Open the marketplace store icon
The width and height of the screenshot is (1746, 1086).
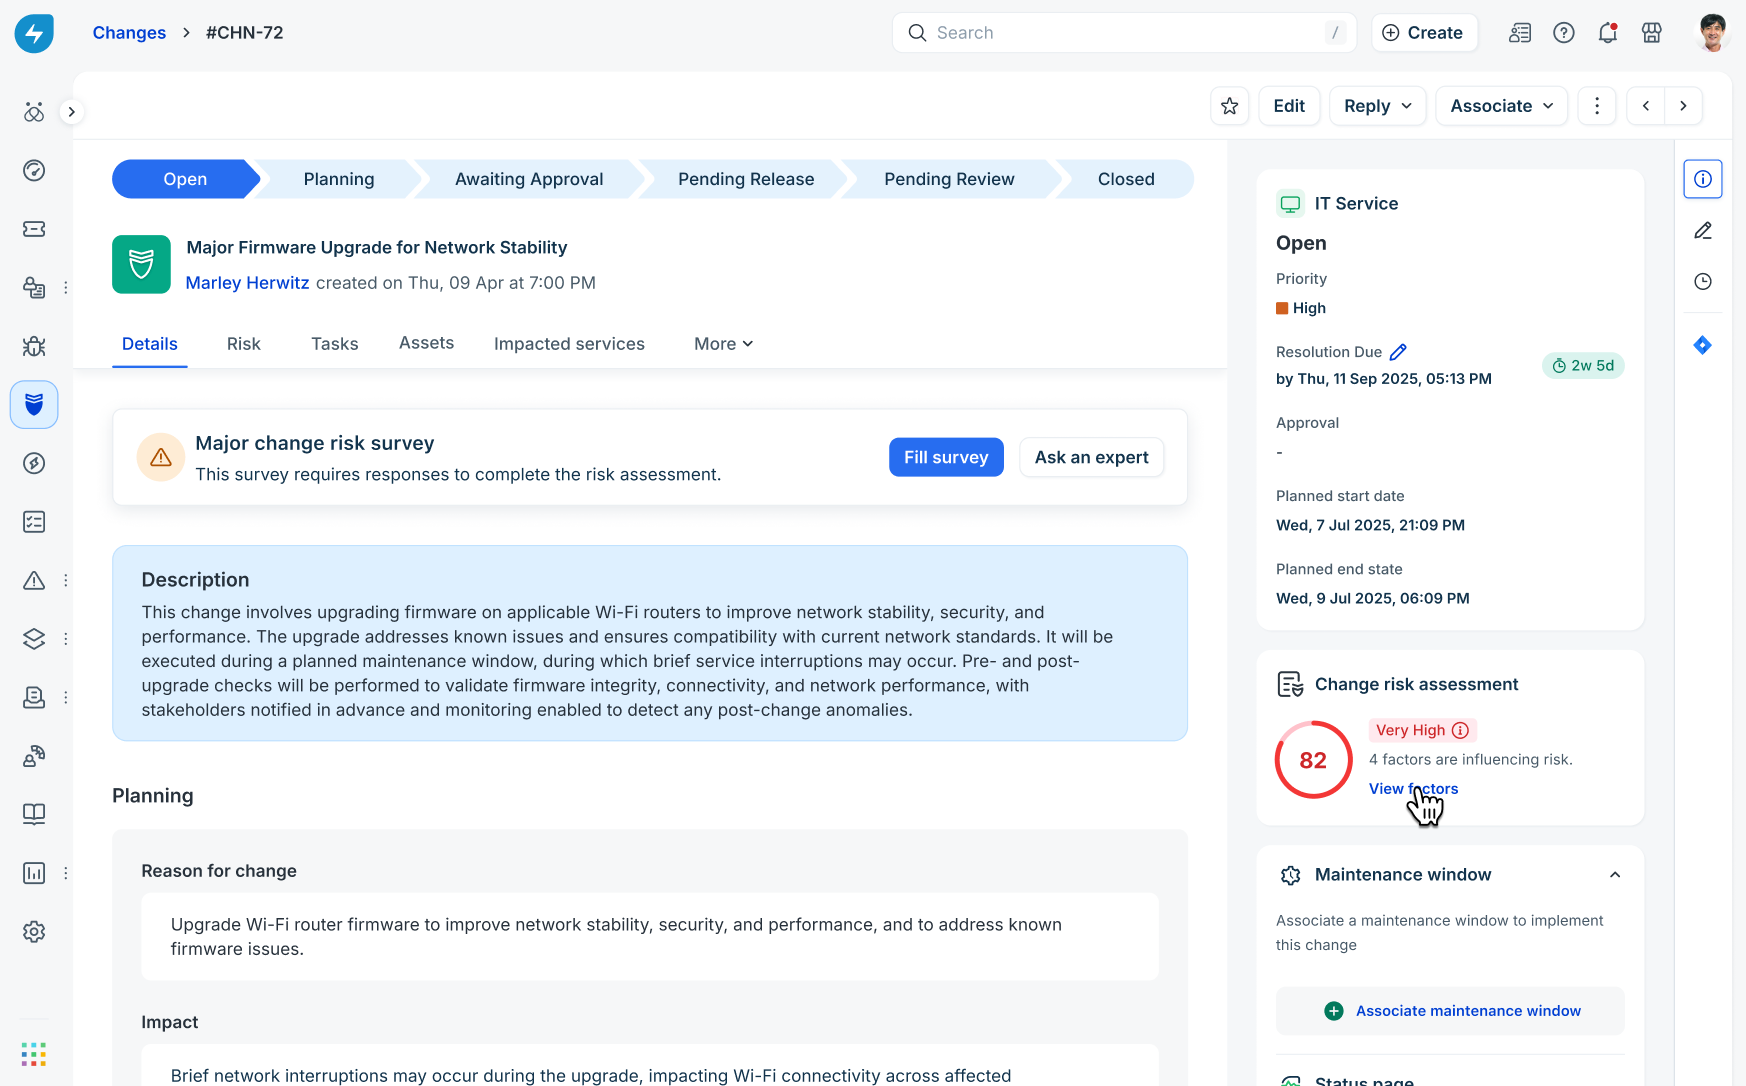click(x=1652, y=33)
